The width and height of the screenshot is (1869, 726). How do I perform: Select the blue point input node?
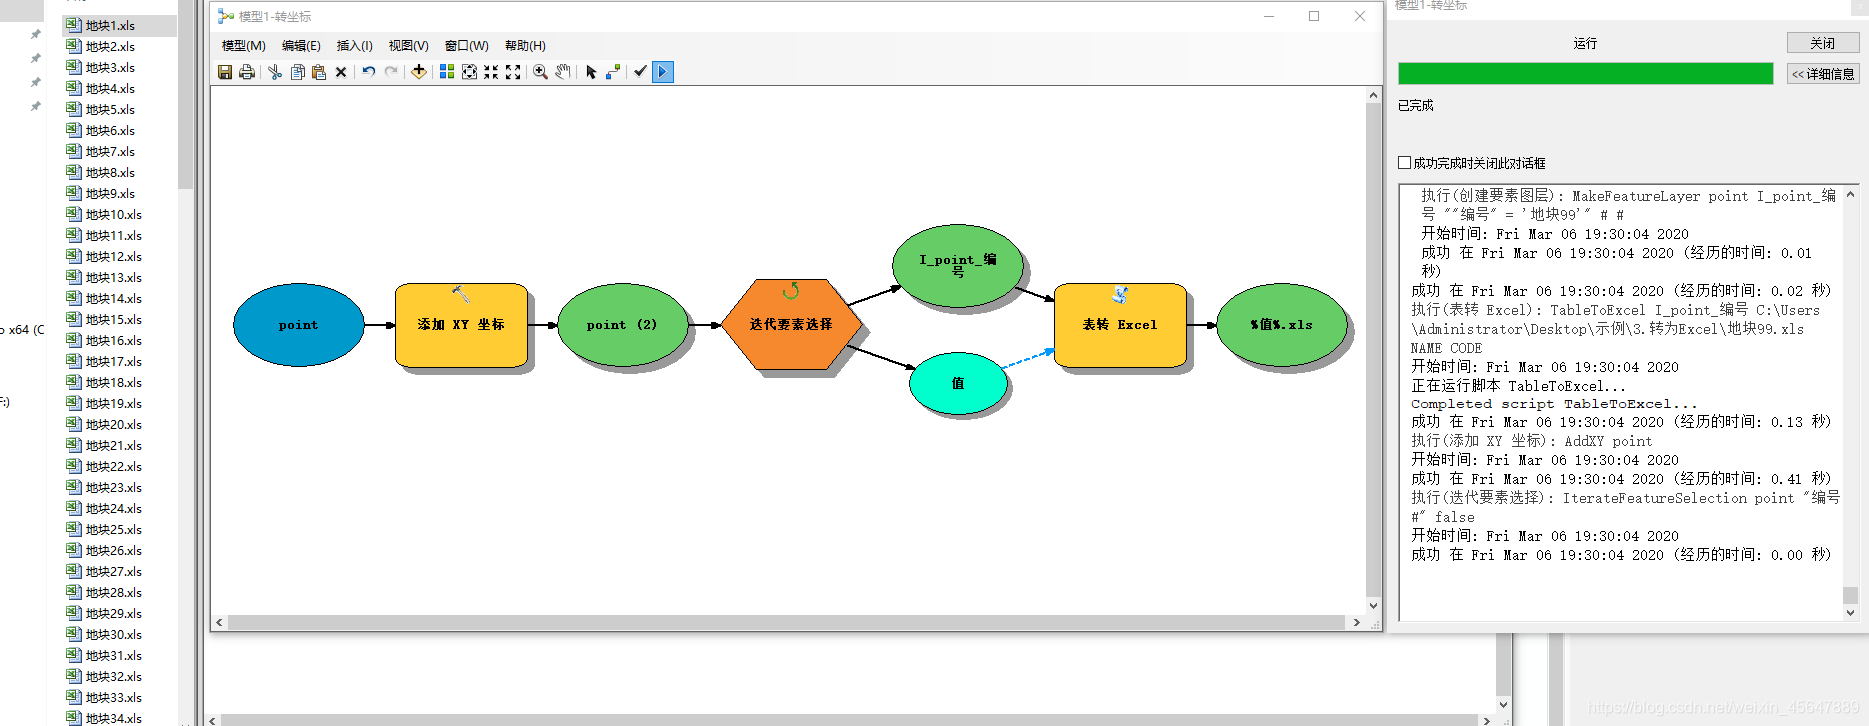pyautogui.click(x=298, y=325)
